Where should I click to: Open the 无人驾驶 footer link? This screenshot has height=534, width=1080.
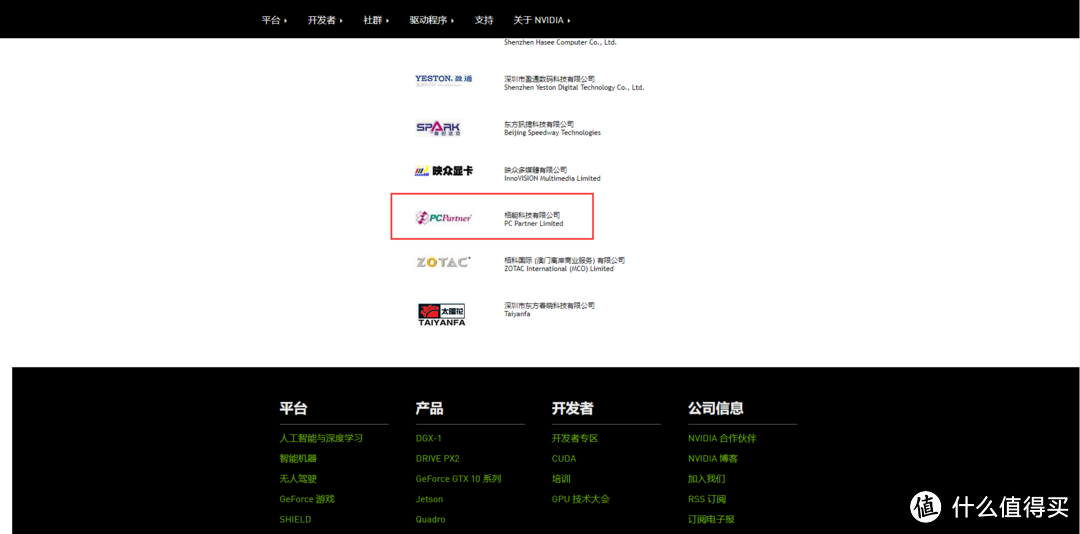tap(298, 479)
